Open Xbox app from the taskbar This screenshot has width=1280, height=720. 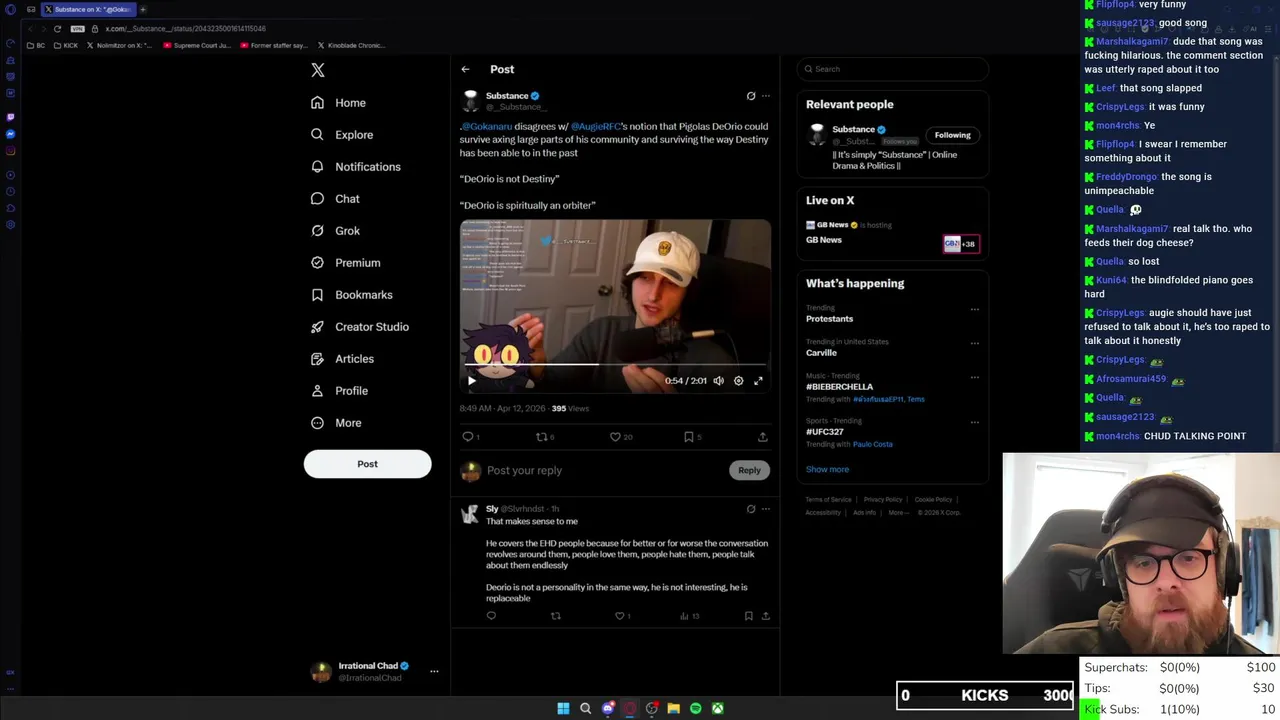coord(717,708)
